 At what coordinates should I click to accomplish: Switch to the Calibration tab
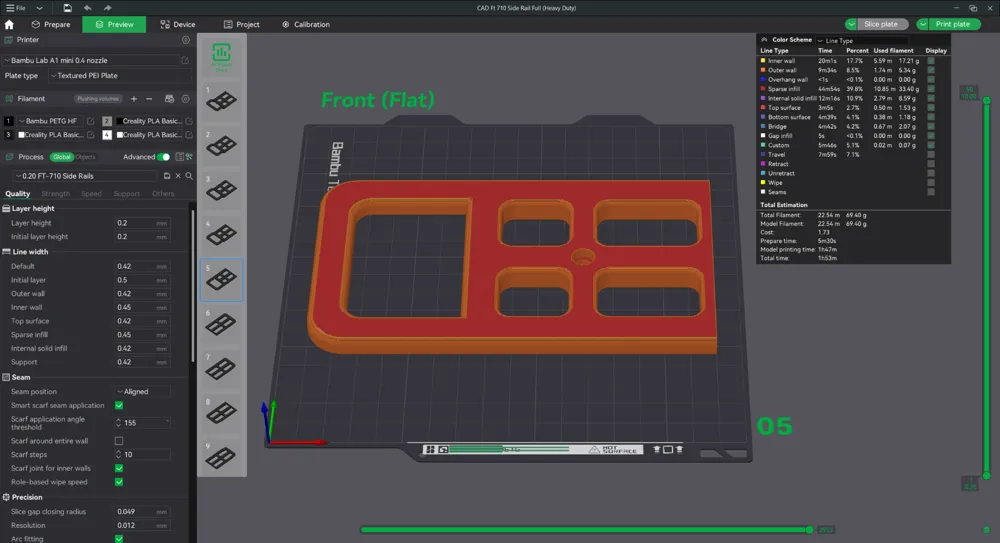click(x=306, y=24)
